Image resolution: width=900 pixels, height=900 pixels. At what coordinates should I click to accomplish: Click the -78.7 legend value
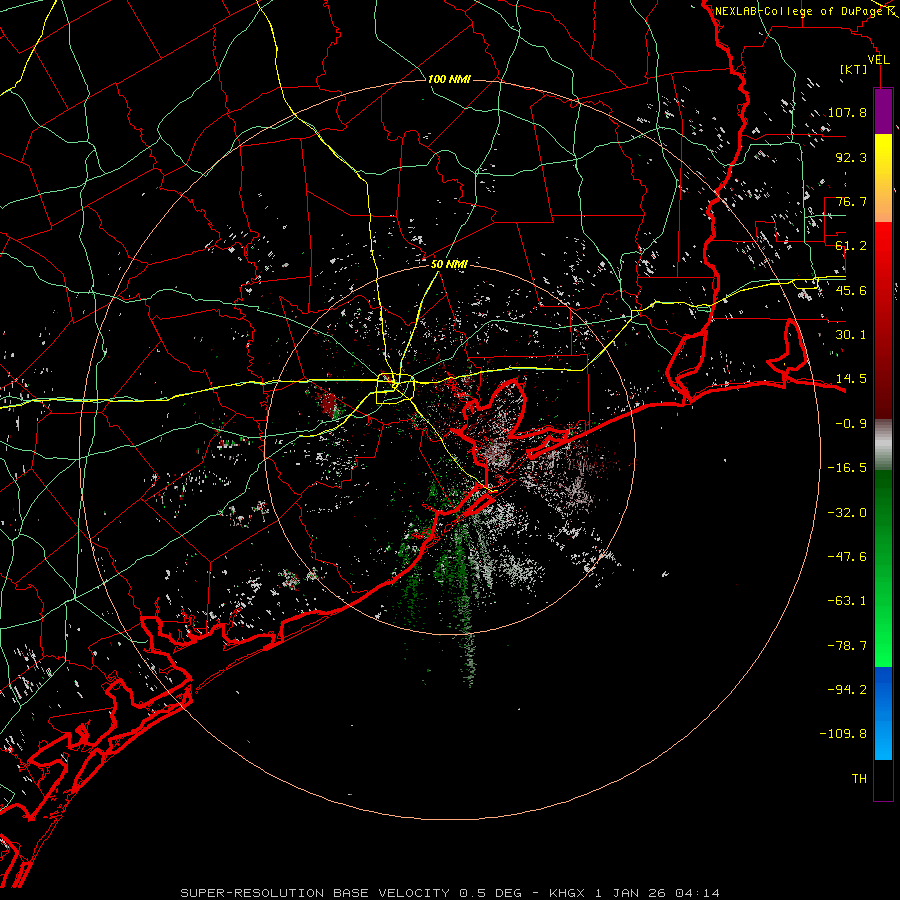847,646
